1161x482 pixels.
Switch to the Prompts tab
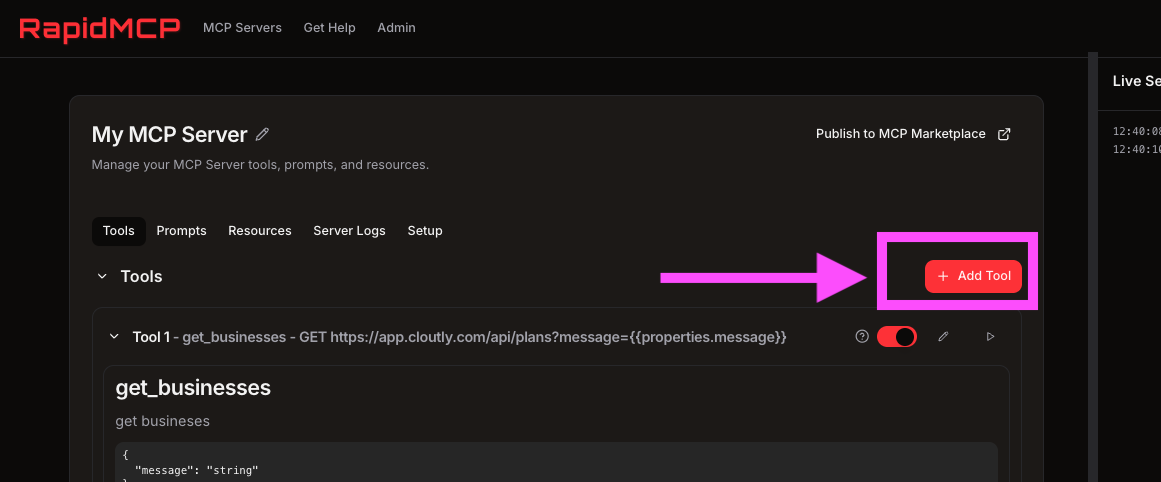pos(181,231)
